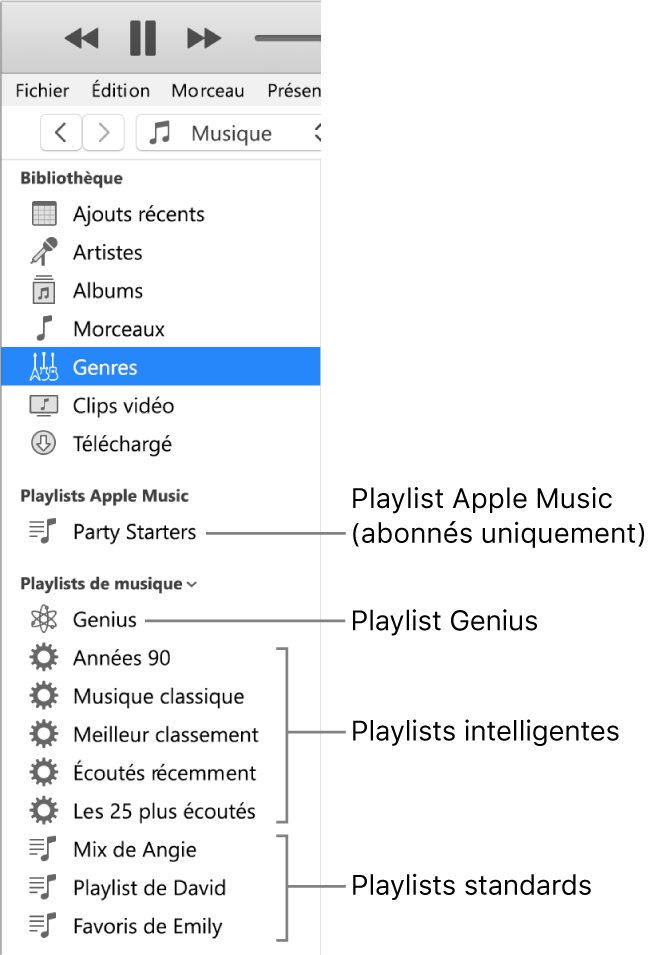The width and height of the screenshot is (652, 955).
Task: Collapse the Playlists de musique section
Action: tap(190, 584)
